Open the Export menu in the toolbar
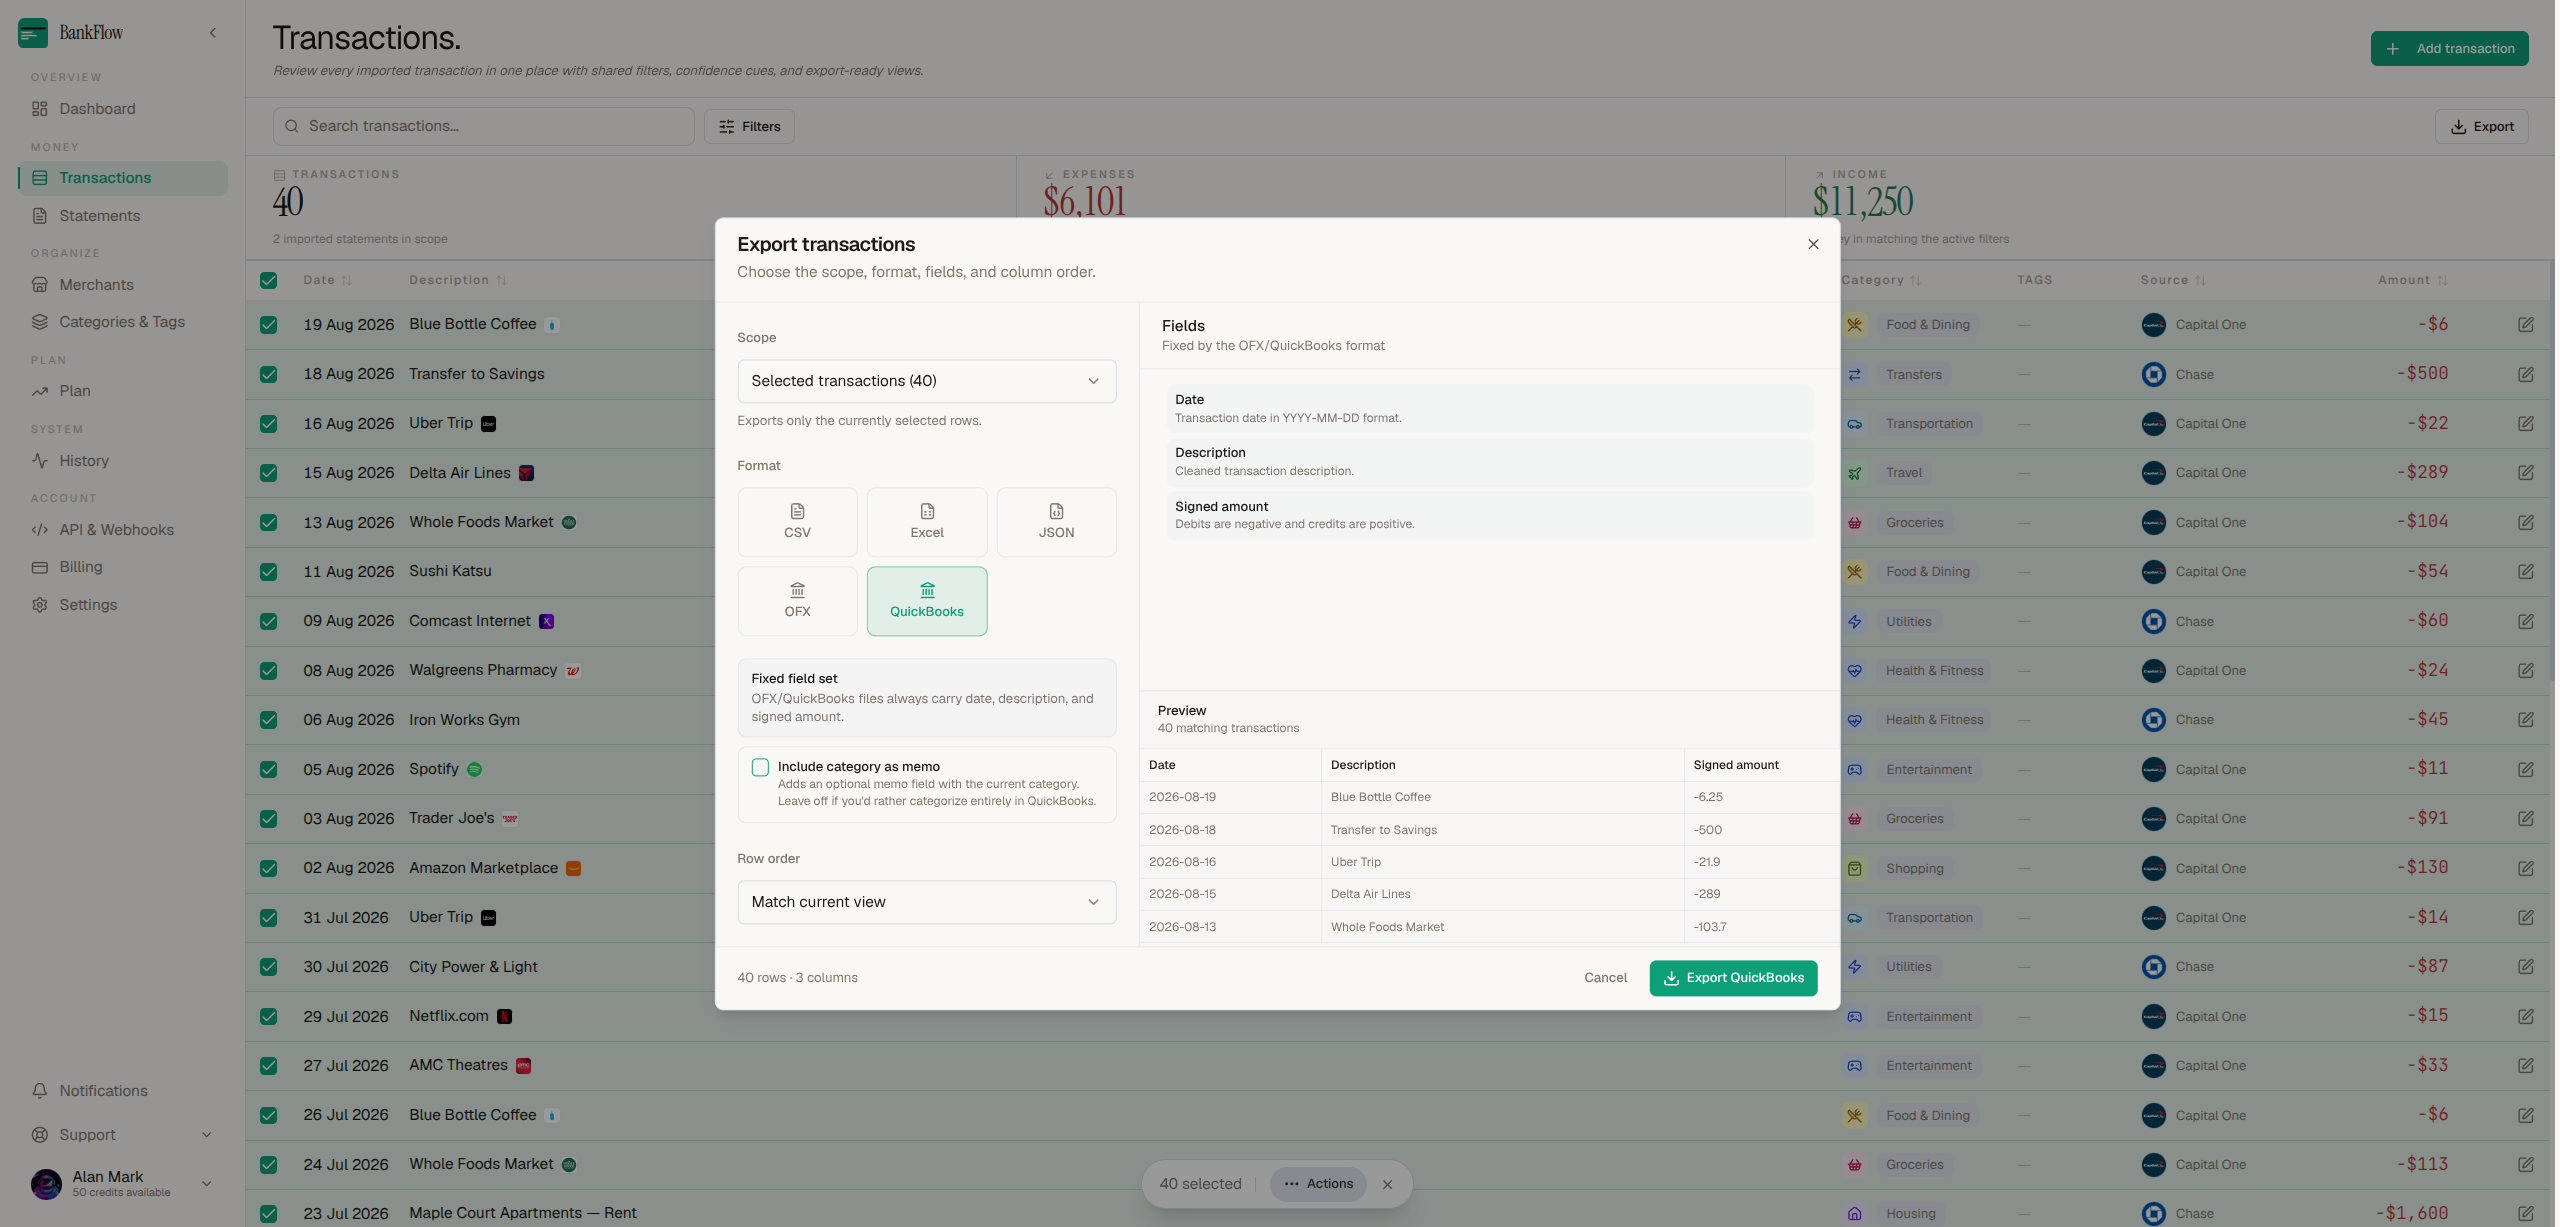This screenshot has width=2560, height=1227. [2481, 127]
